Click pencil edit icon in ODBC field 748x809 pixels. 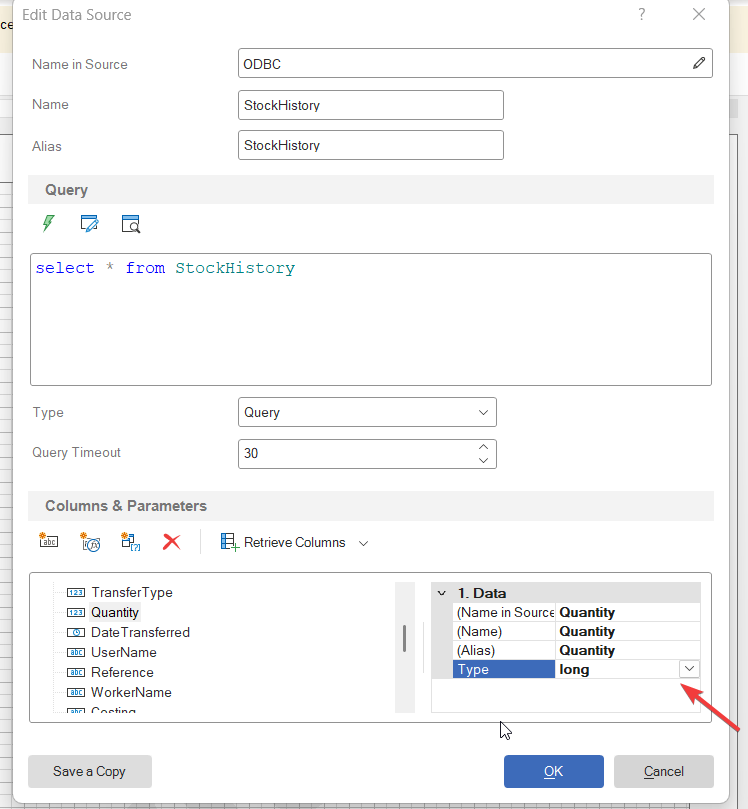coord(698,63)
